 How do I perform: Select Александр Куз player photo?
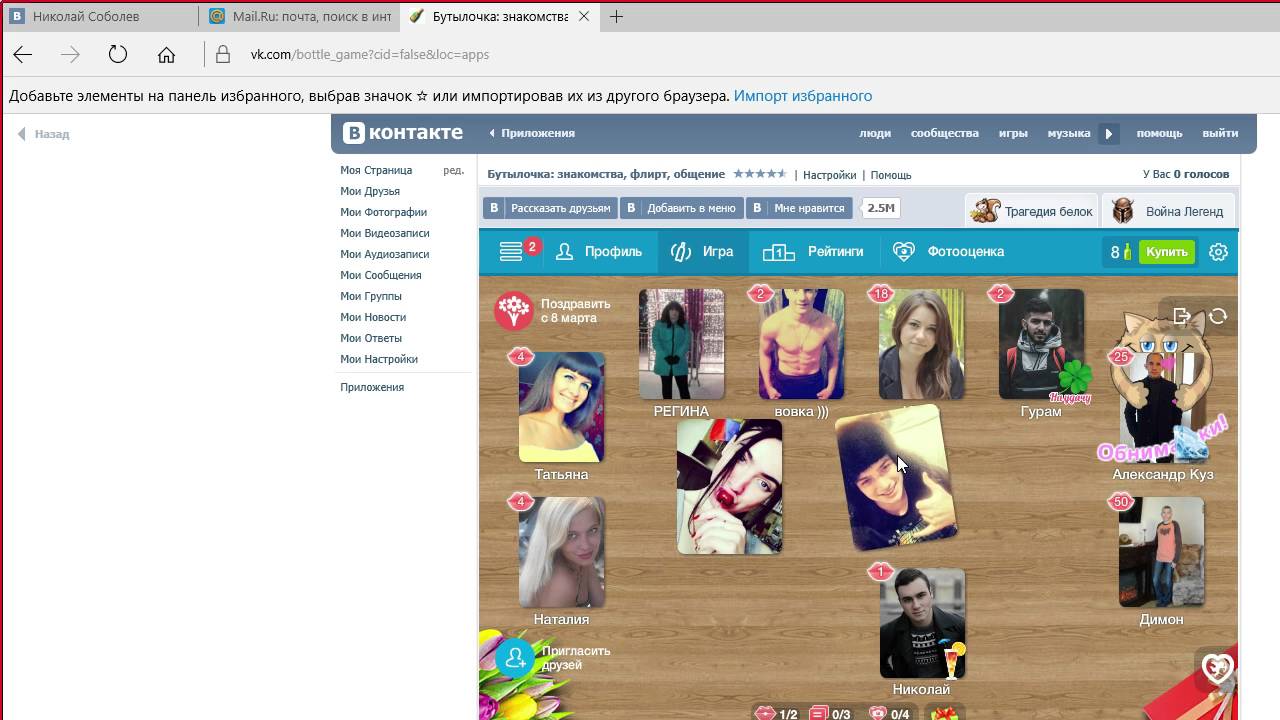[x=1161, y=407]
